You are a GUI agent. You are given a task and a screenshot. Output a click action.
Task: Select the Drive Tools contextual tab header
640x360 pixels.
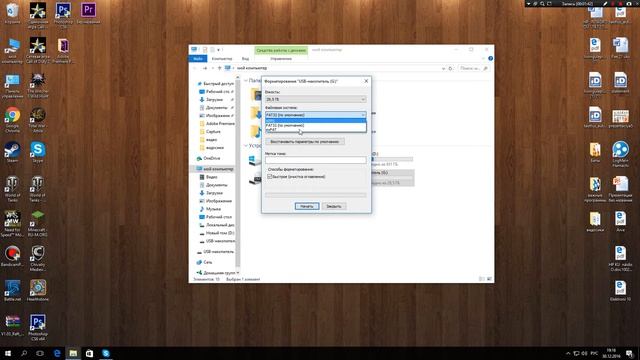point(281,50)
